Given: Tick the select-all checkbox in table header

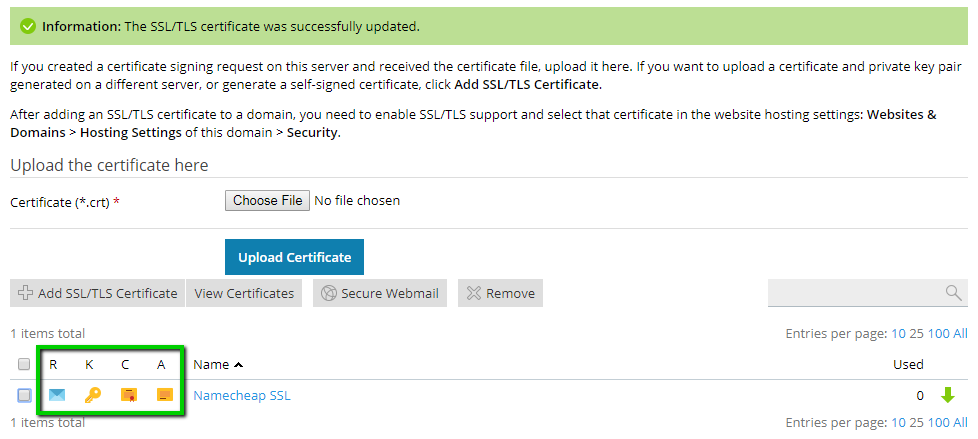Looking at the screenshot, I should click(24, 364).
